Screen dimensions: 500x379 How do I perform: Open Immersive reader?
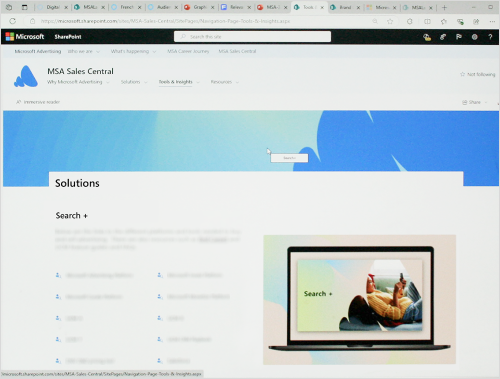(x=38, y=102)
